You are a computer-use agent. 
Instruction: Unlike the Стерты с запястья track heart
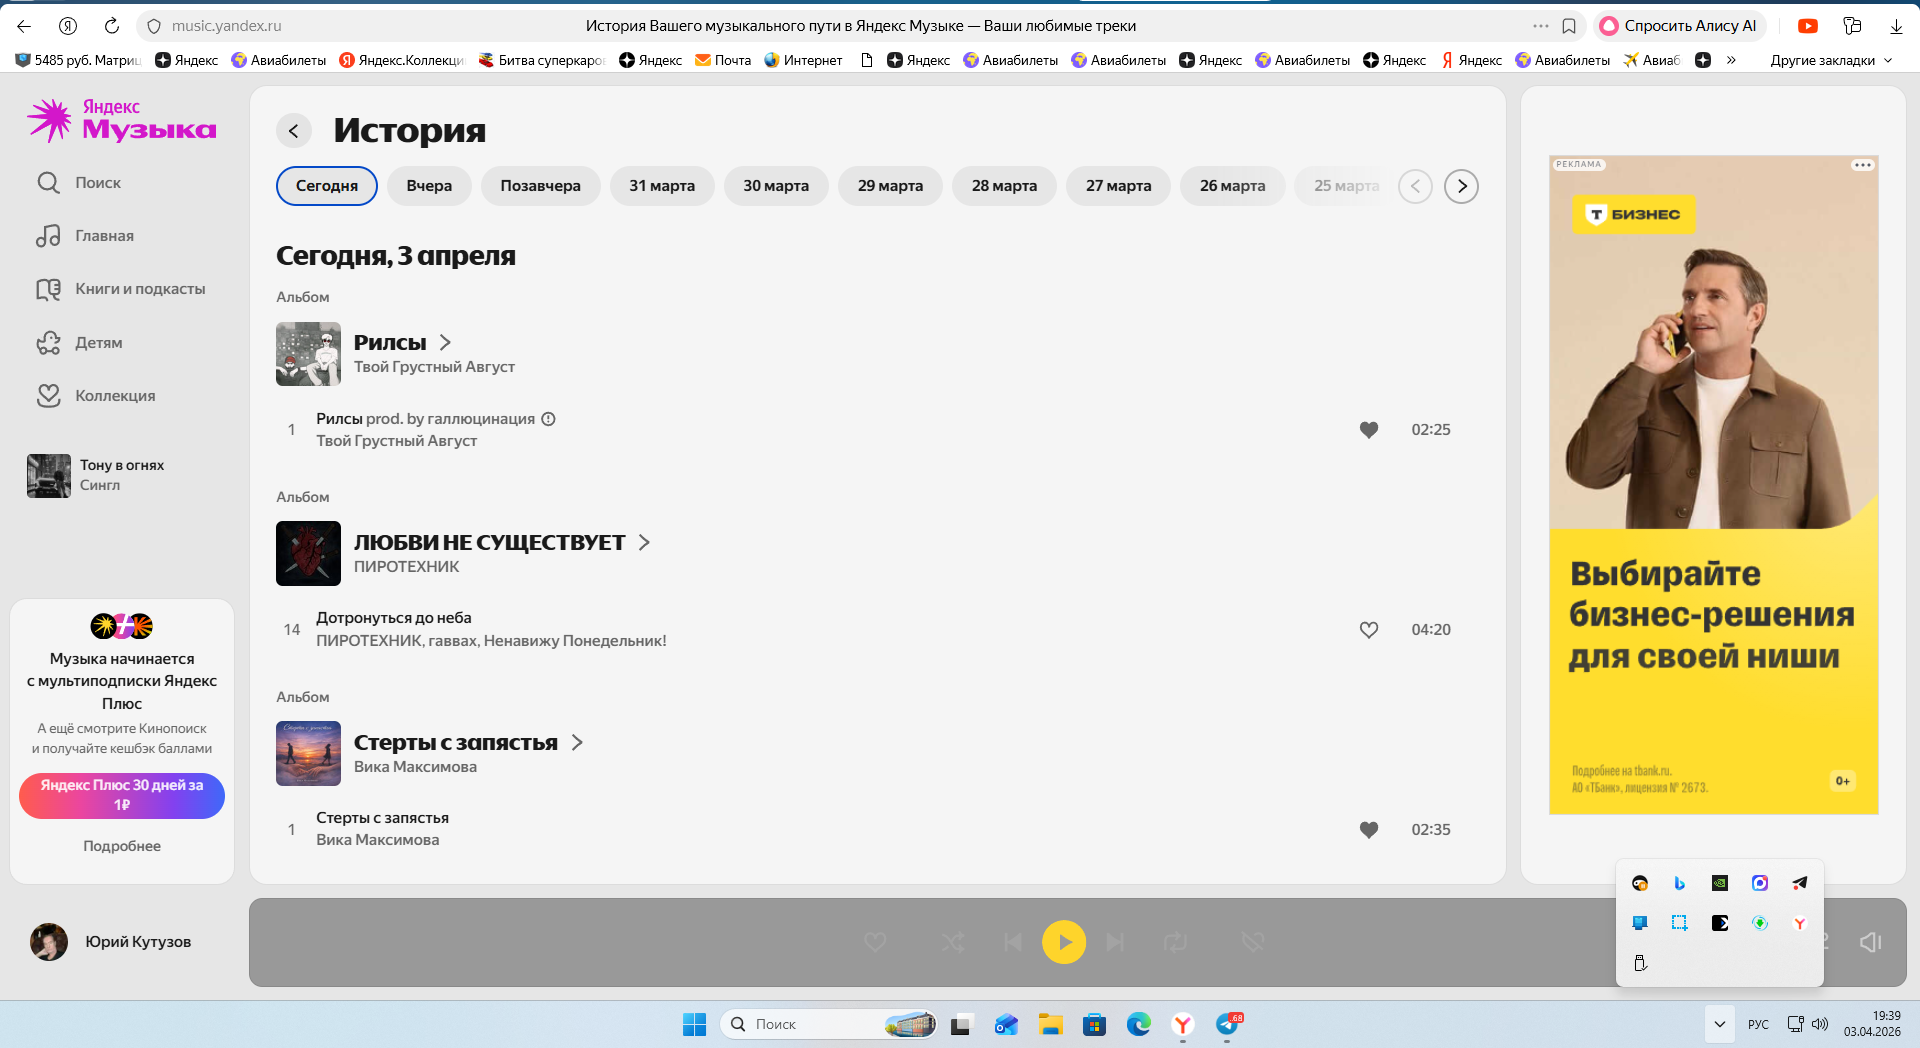tap(1369, 830)
